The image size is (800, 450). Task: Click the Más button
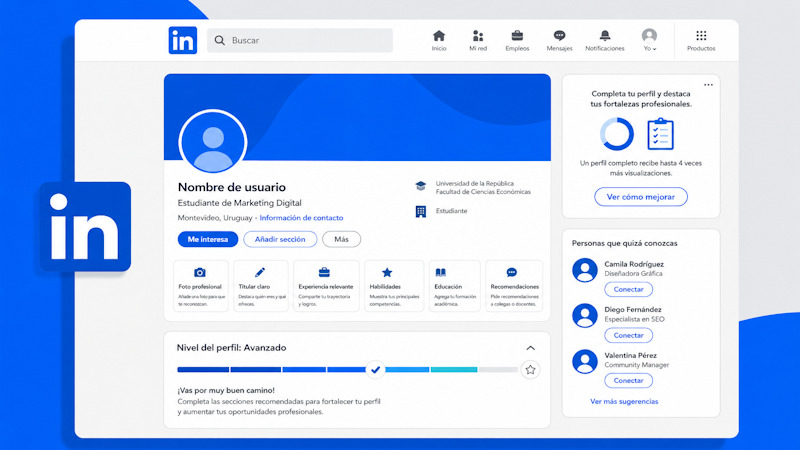(341, 239)
